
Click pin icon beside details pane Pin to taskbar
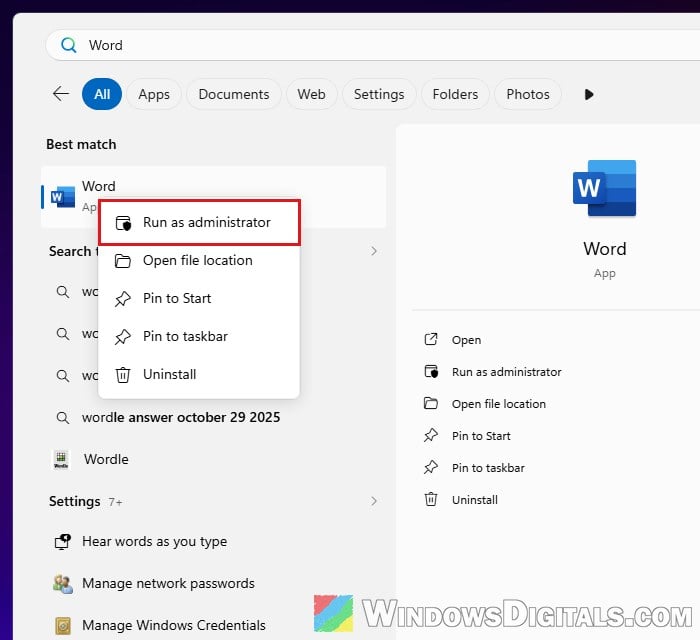(431, 467)
